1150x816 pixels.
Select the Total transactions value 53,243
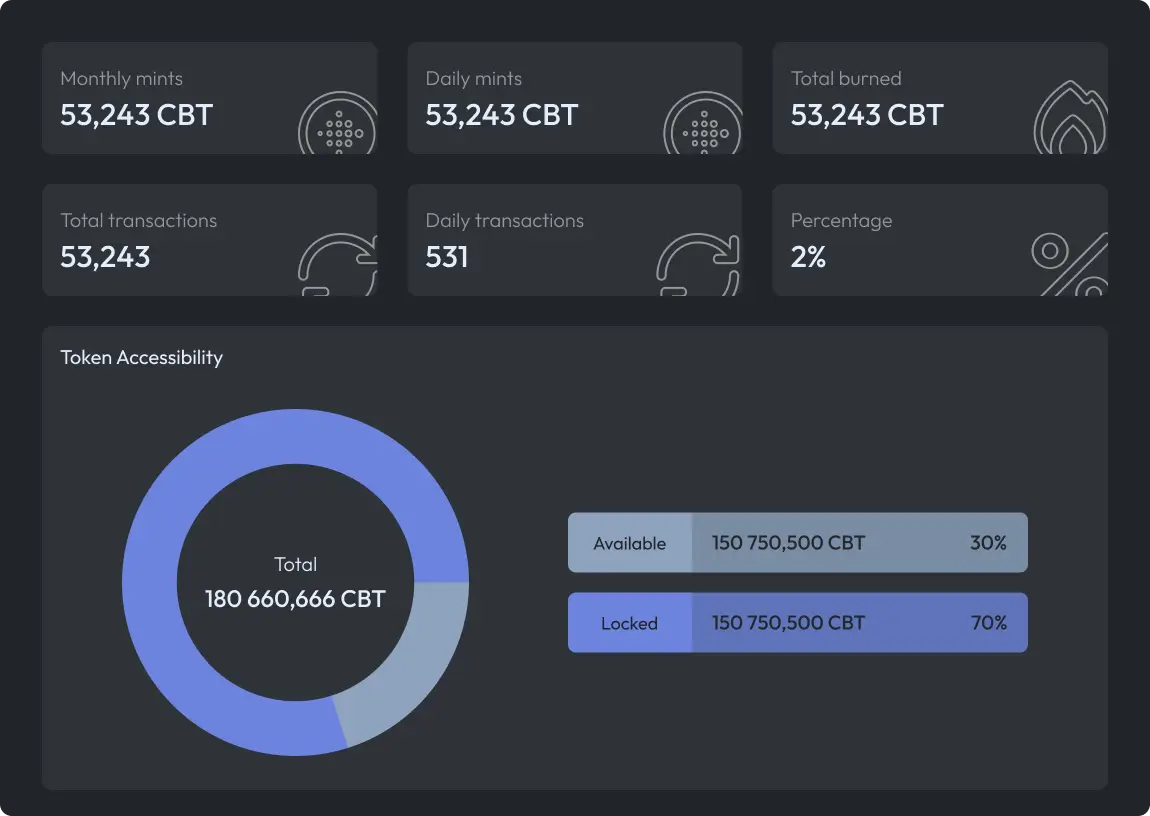105,257
